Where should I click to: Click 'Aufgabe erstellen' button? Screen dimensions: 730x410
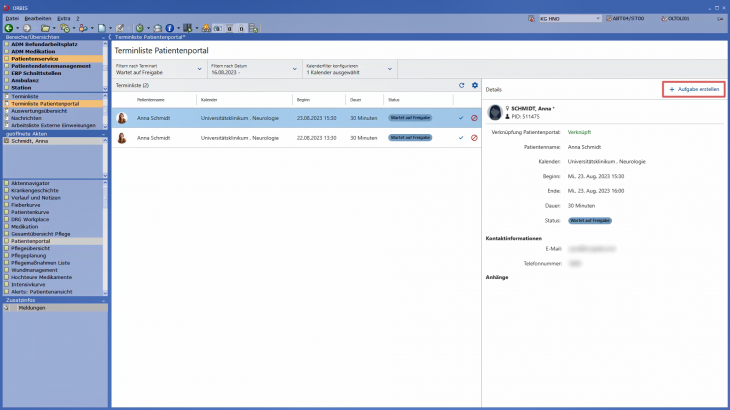693,89
